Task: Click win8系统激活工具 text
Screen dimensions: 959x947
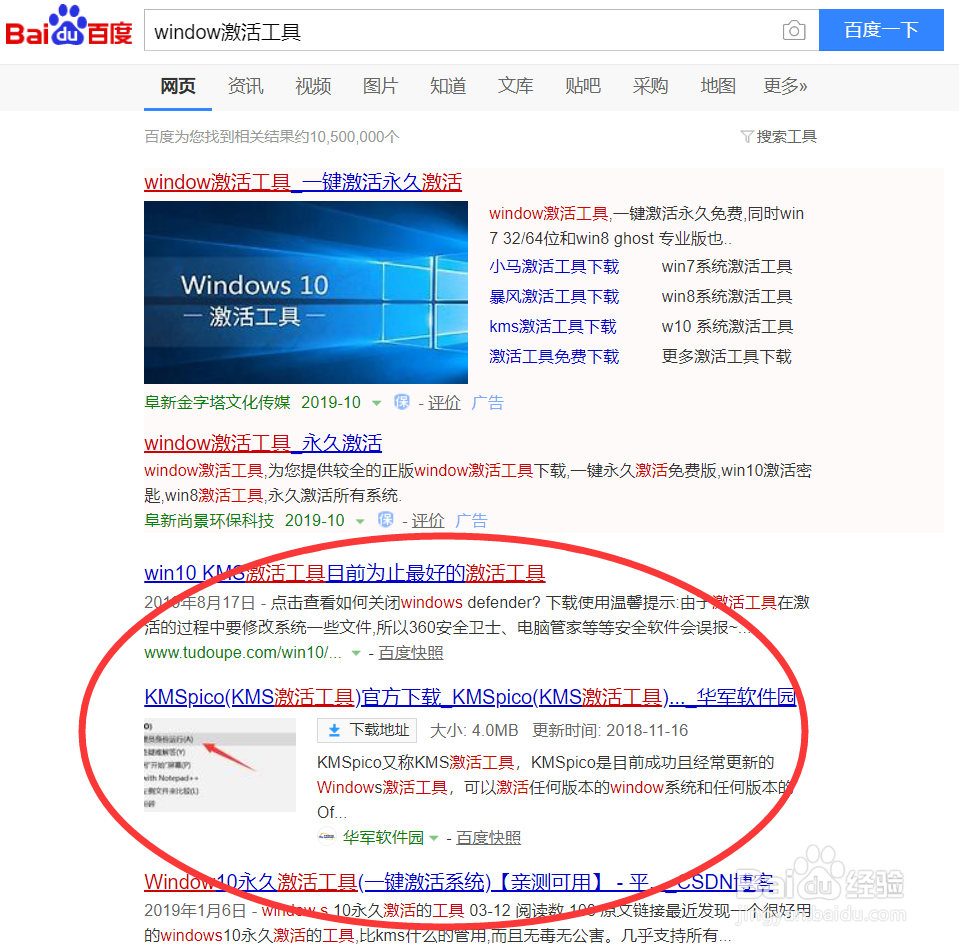Action: [x=727, y=297]
